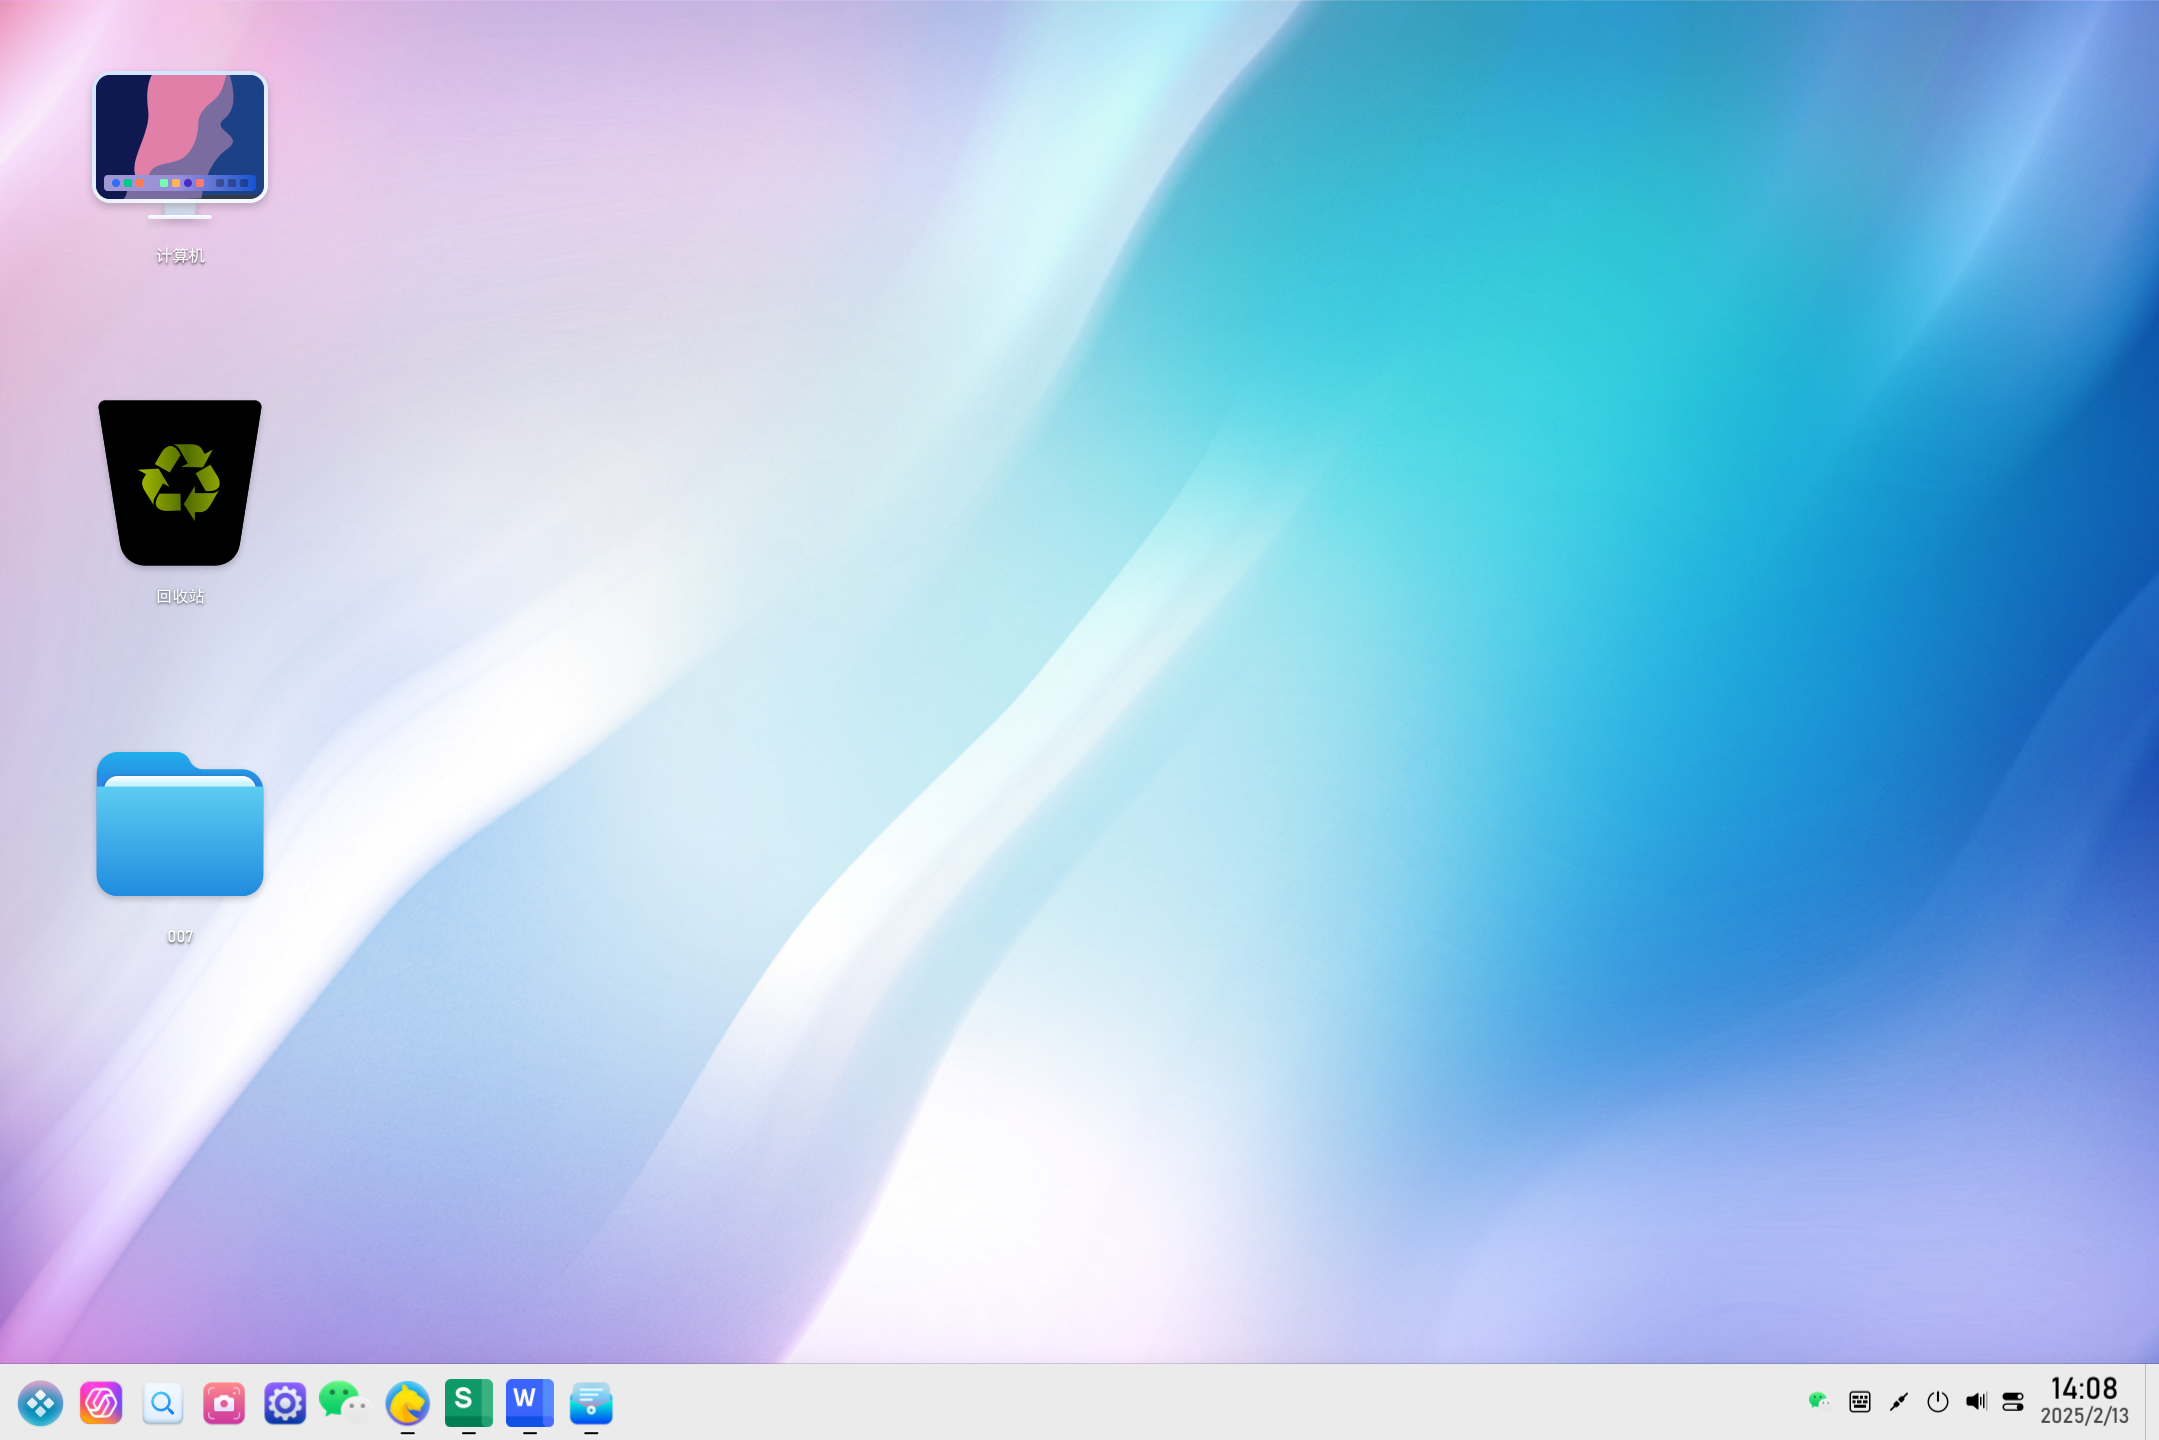Screen dimensions: 2159x1440
Task: Click the network plug tray icon
Action: click(x=1898, y=1402)
